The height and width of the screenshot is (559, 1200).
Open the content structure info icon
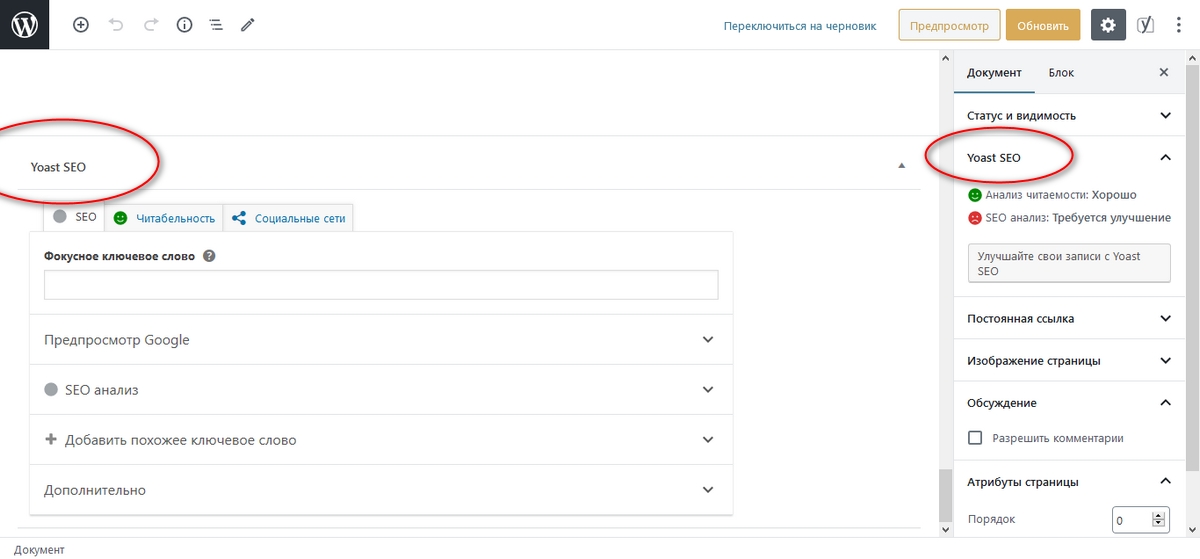pos(184,25)
